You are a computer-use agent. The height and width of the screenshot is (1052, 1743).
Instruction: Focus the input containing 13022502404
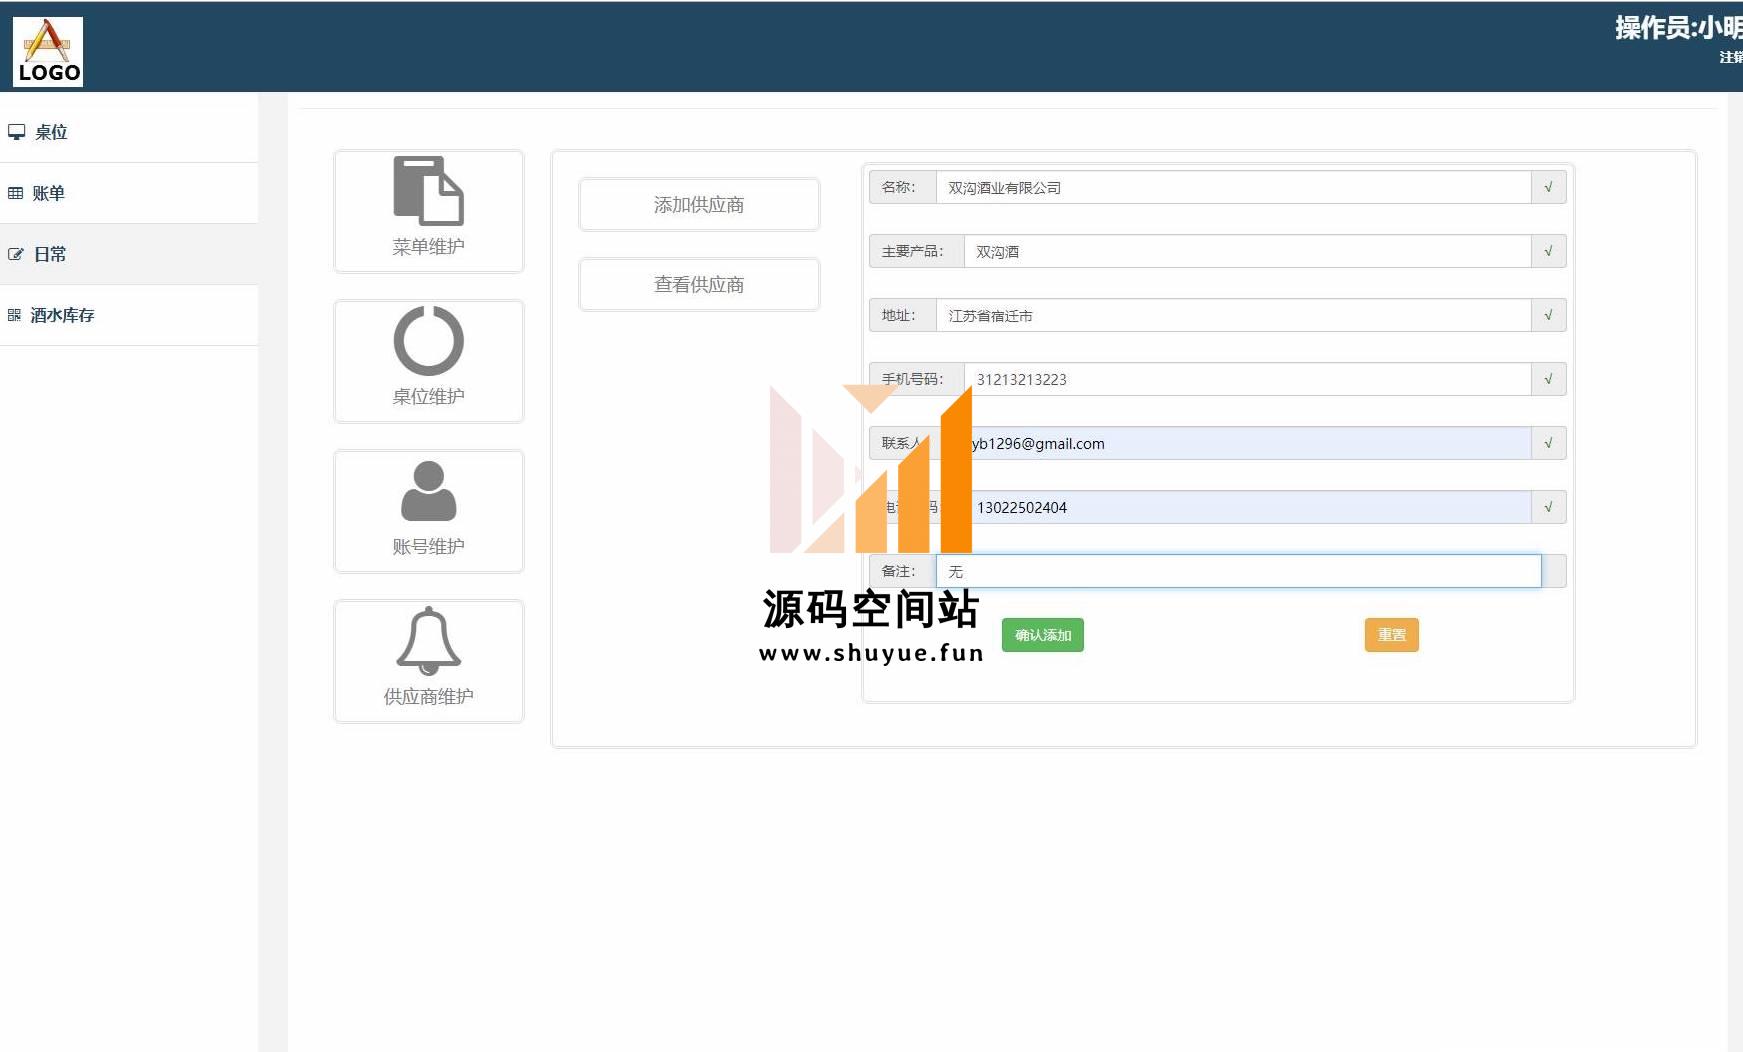1247,507
